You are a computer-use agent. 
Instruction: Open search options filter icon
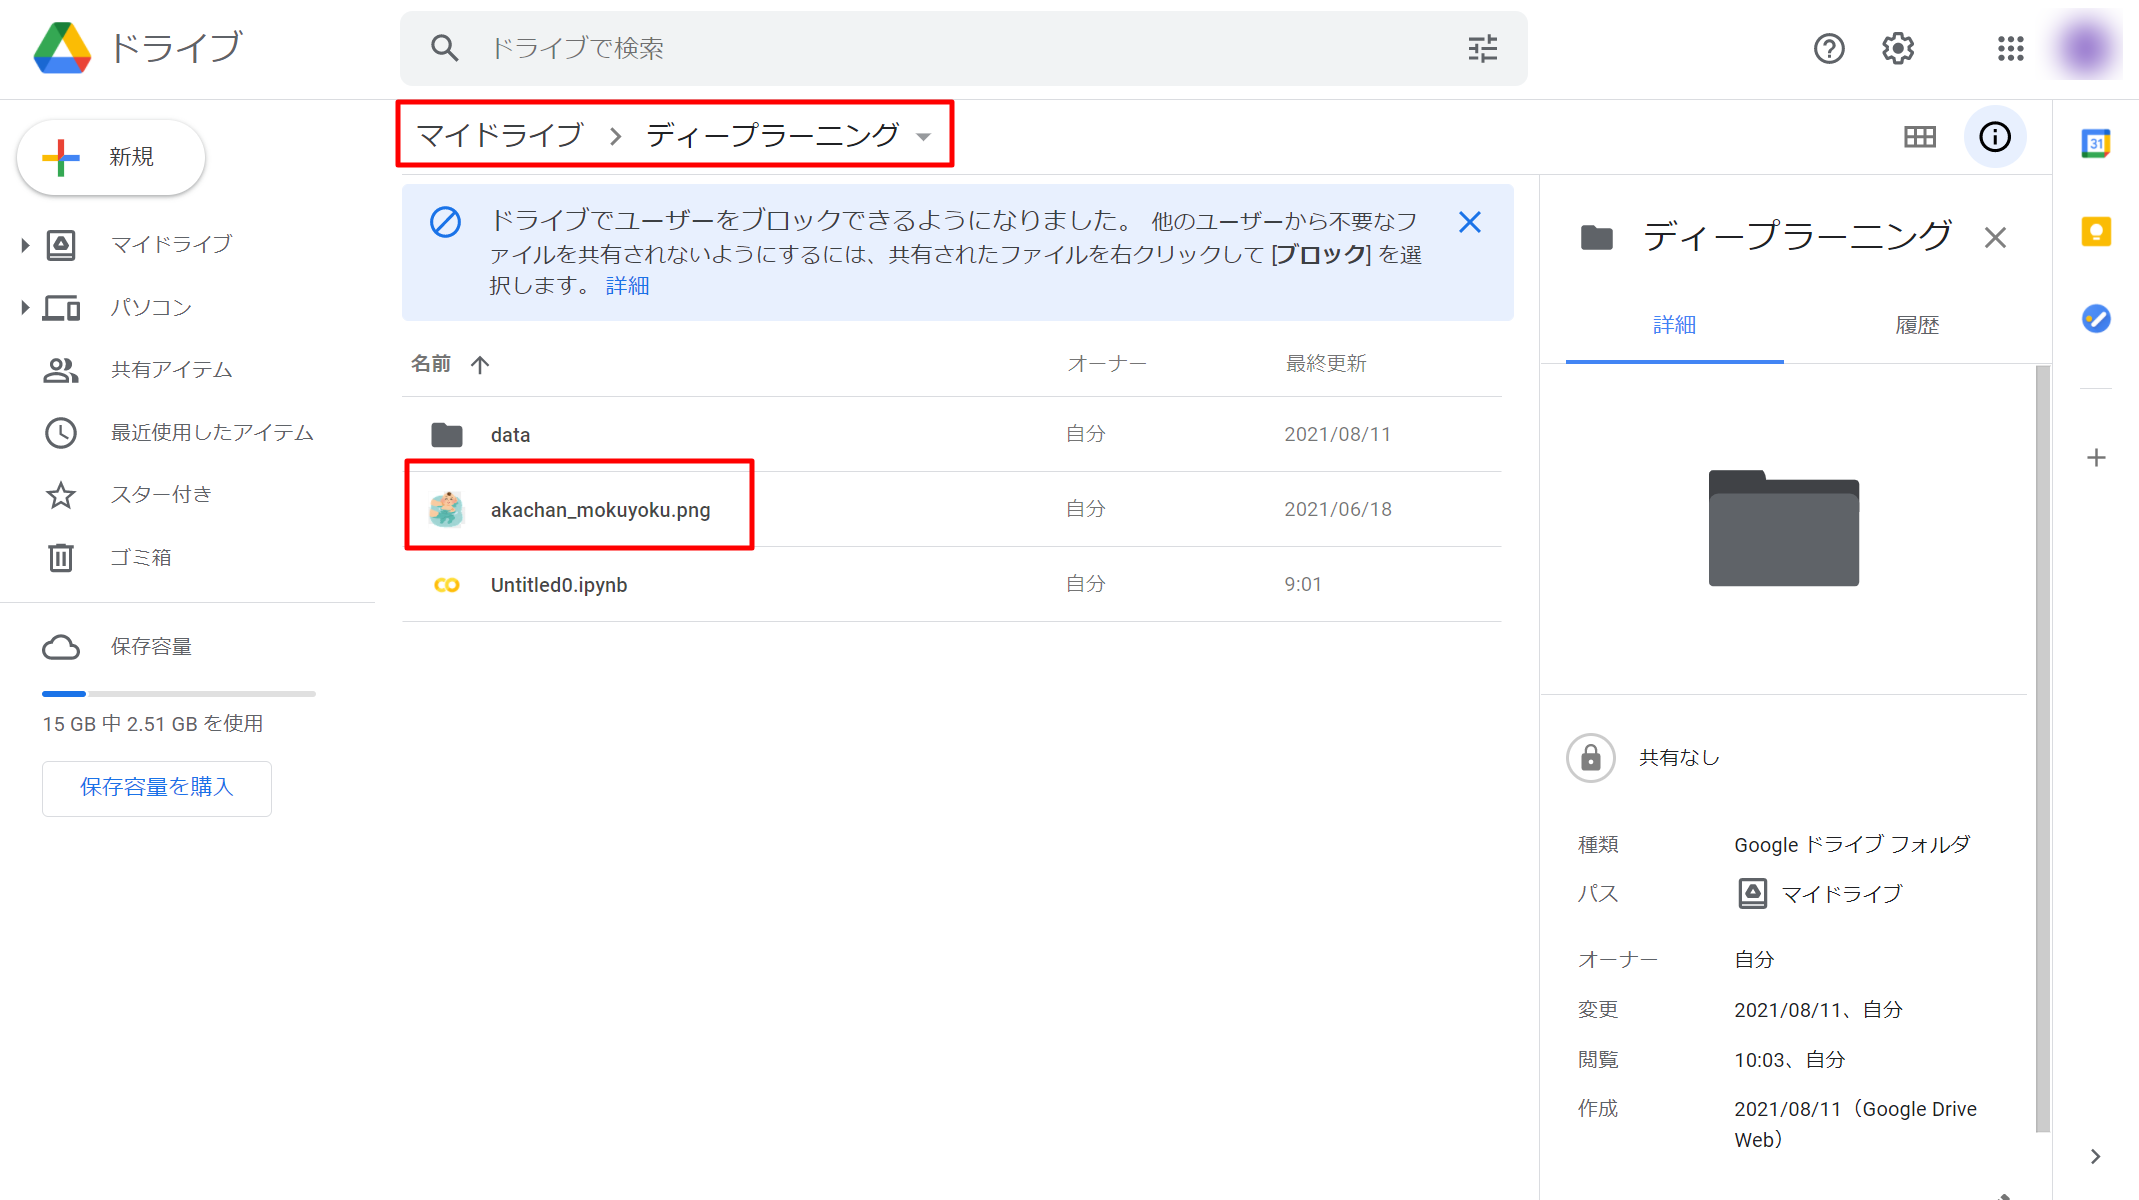pyautogui.click(x=1482, y=48)
